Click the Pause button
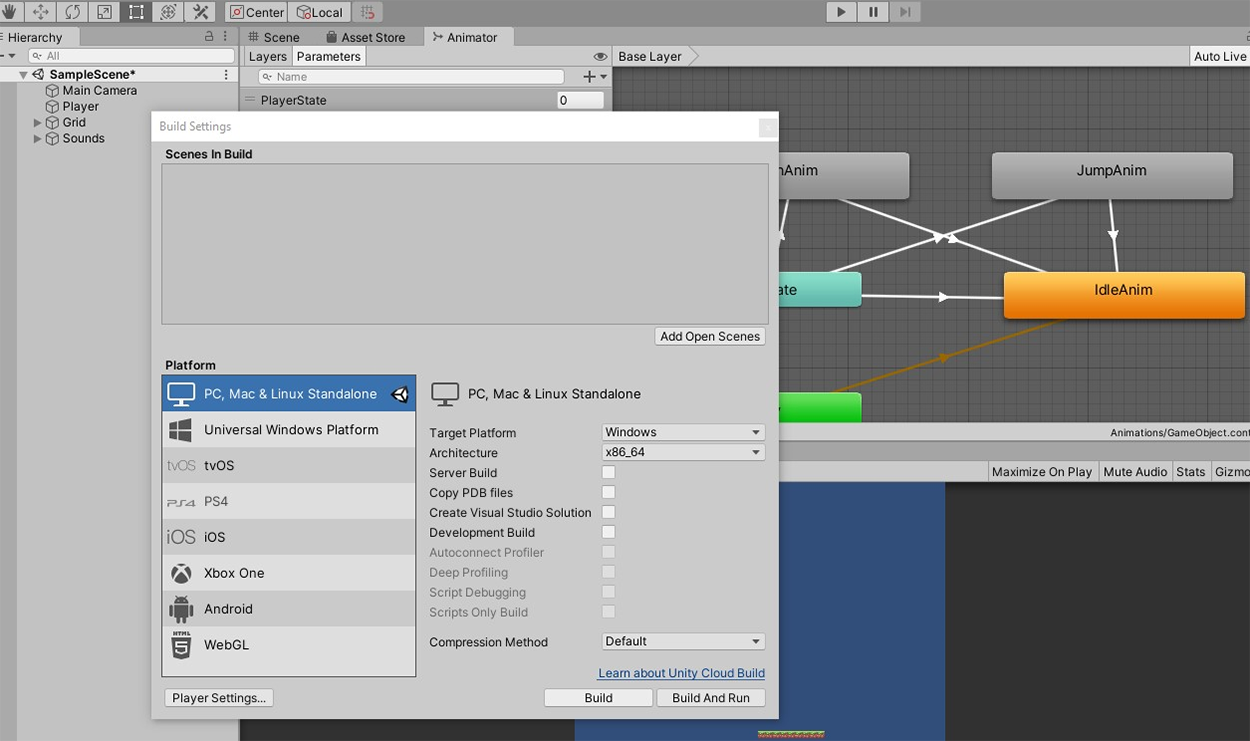Viewport: 1250px width, 741px height. (x=873, y=12)
